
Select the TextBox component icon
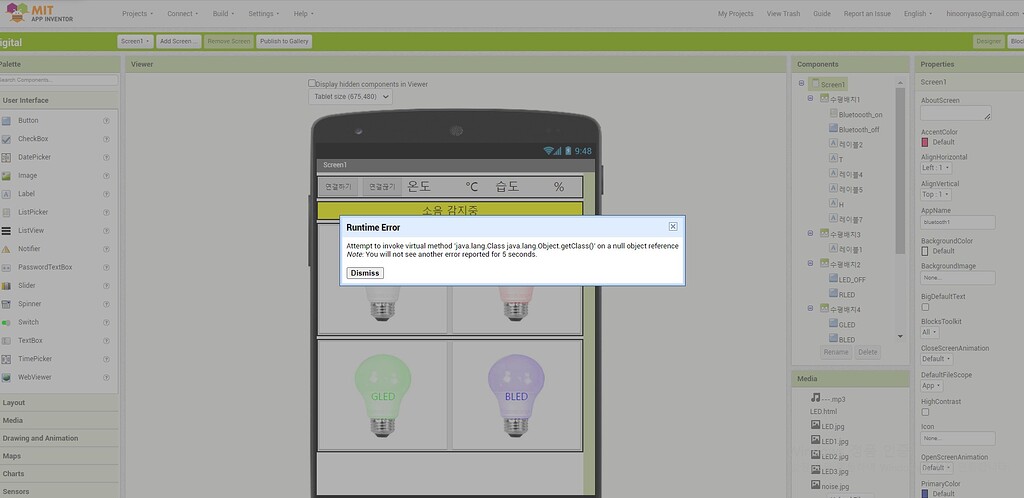(x=6, y=341)
